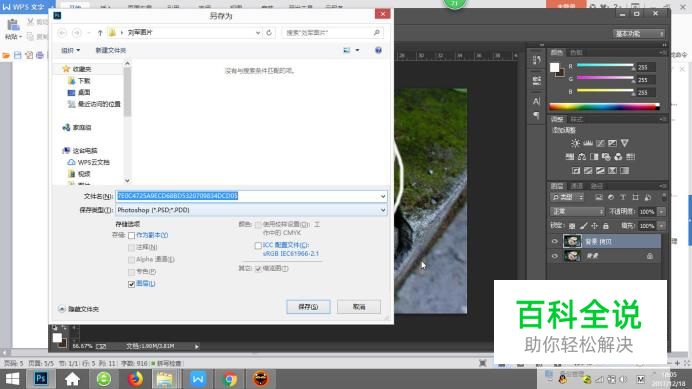Open Photoshop from the Windows taskbar
The image size is (692, 389).
click(41, 379)
